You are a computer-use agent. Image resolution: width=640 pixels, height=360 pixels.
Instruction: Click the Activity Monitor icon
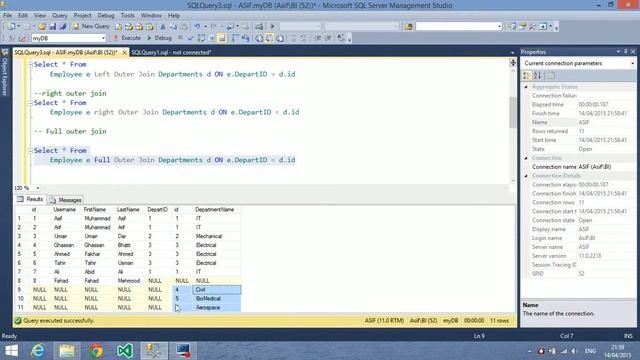(259, 27)
